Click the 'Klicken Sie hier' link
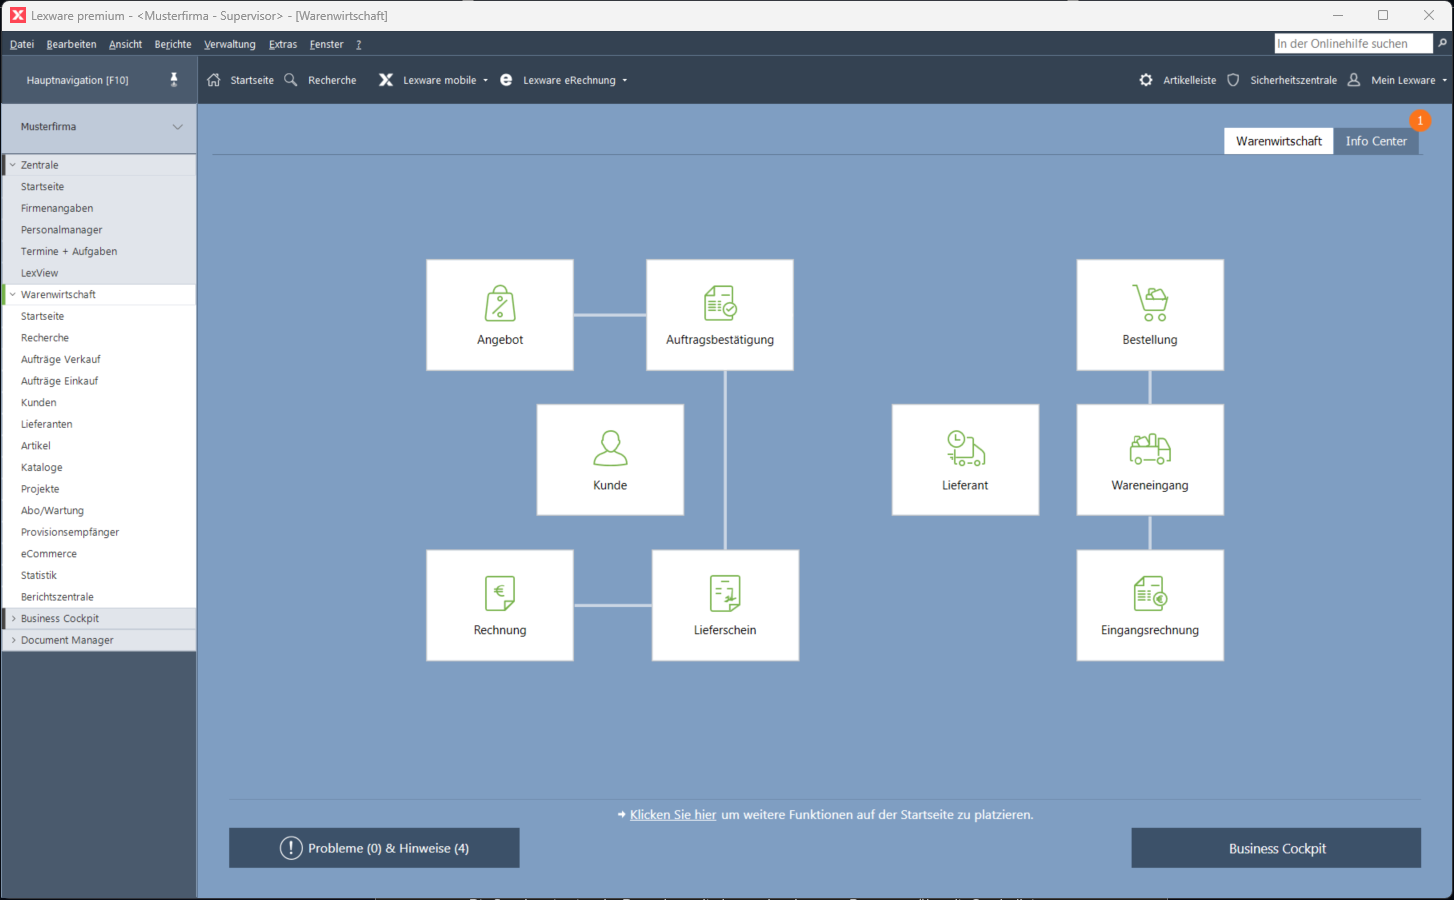 pos(673,815)
